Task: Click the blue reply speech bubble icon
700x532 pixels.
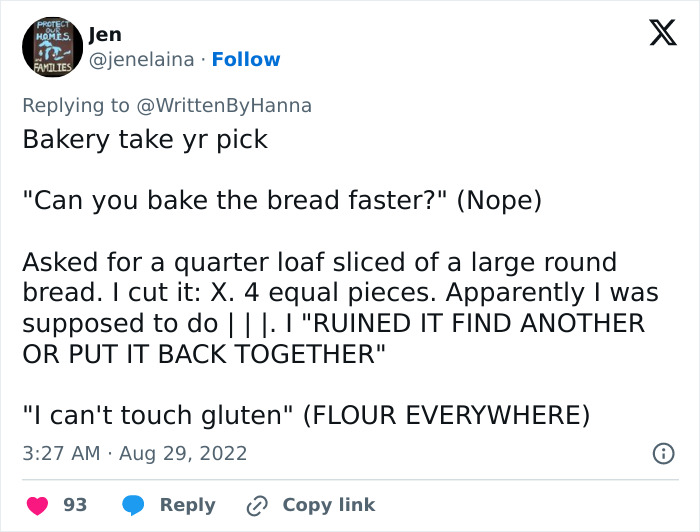Action: (x=133, y=505)
